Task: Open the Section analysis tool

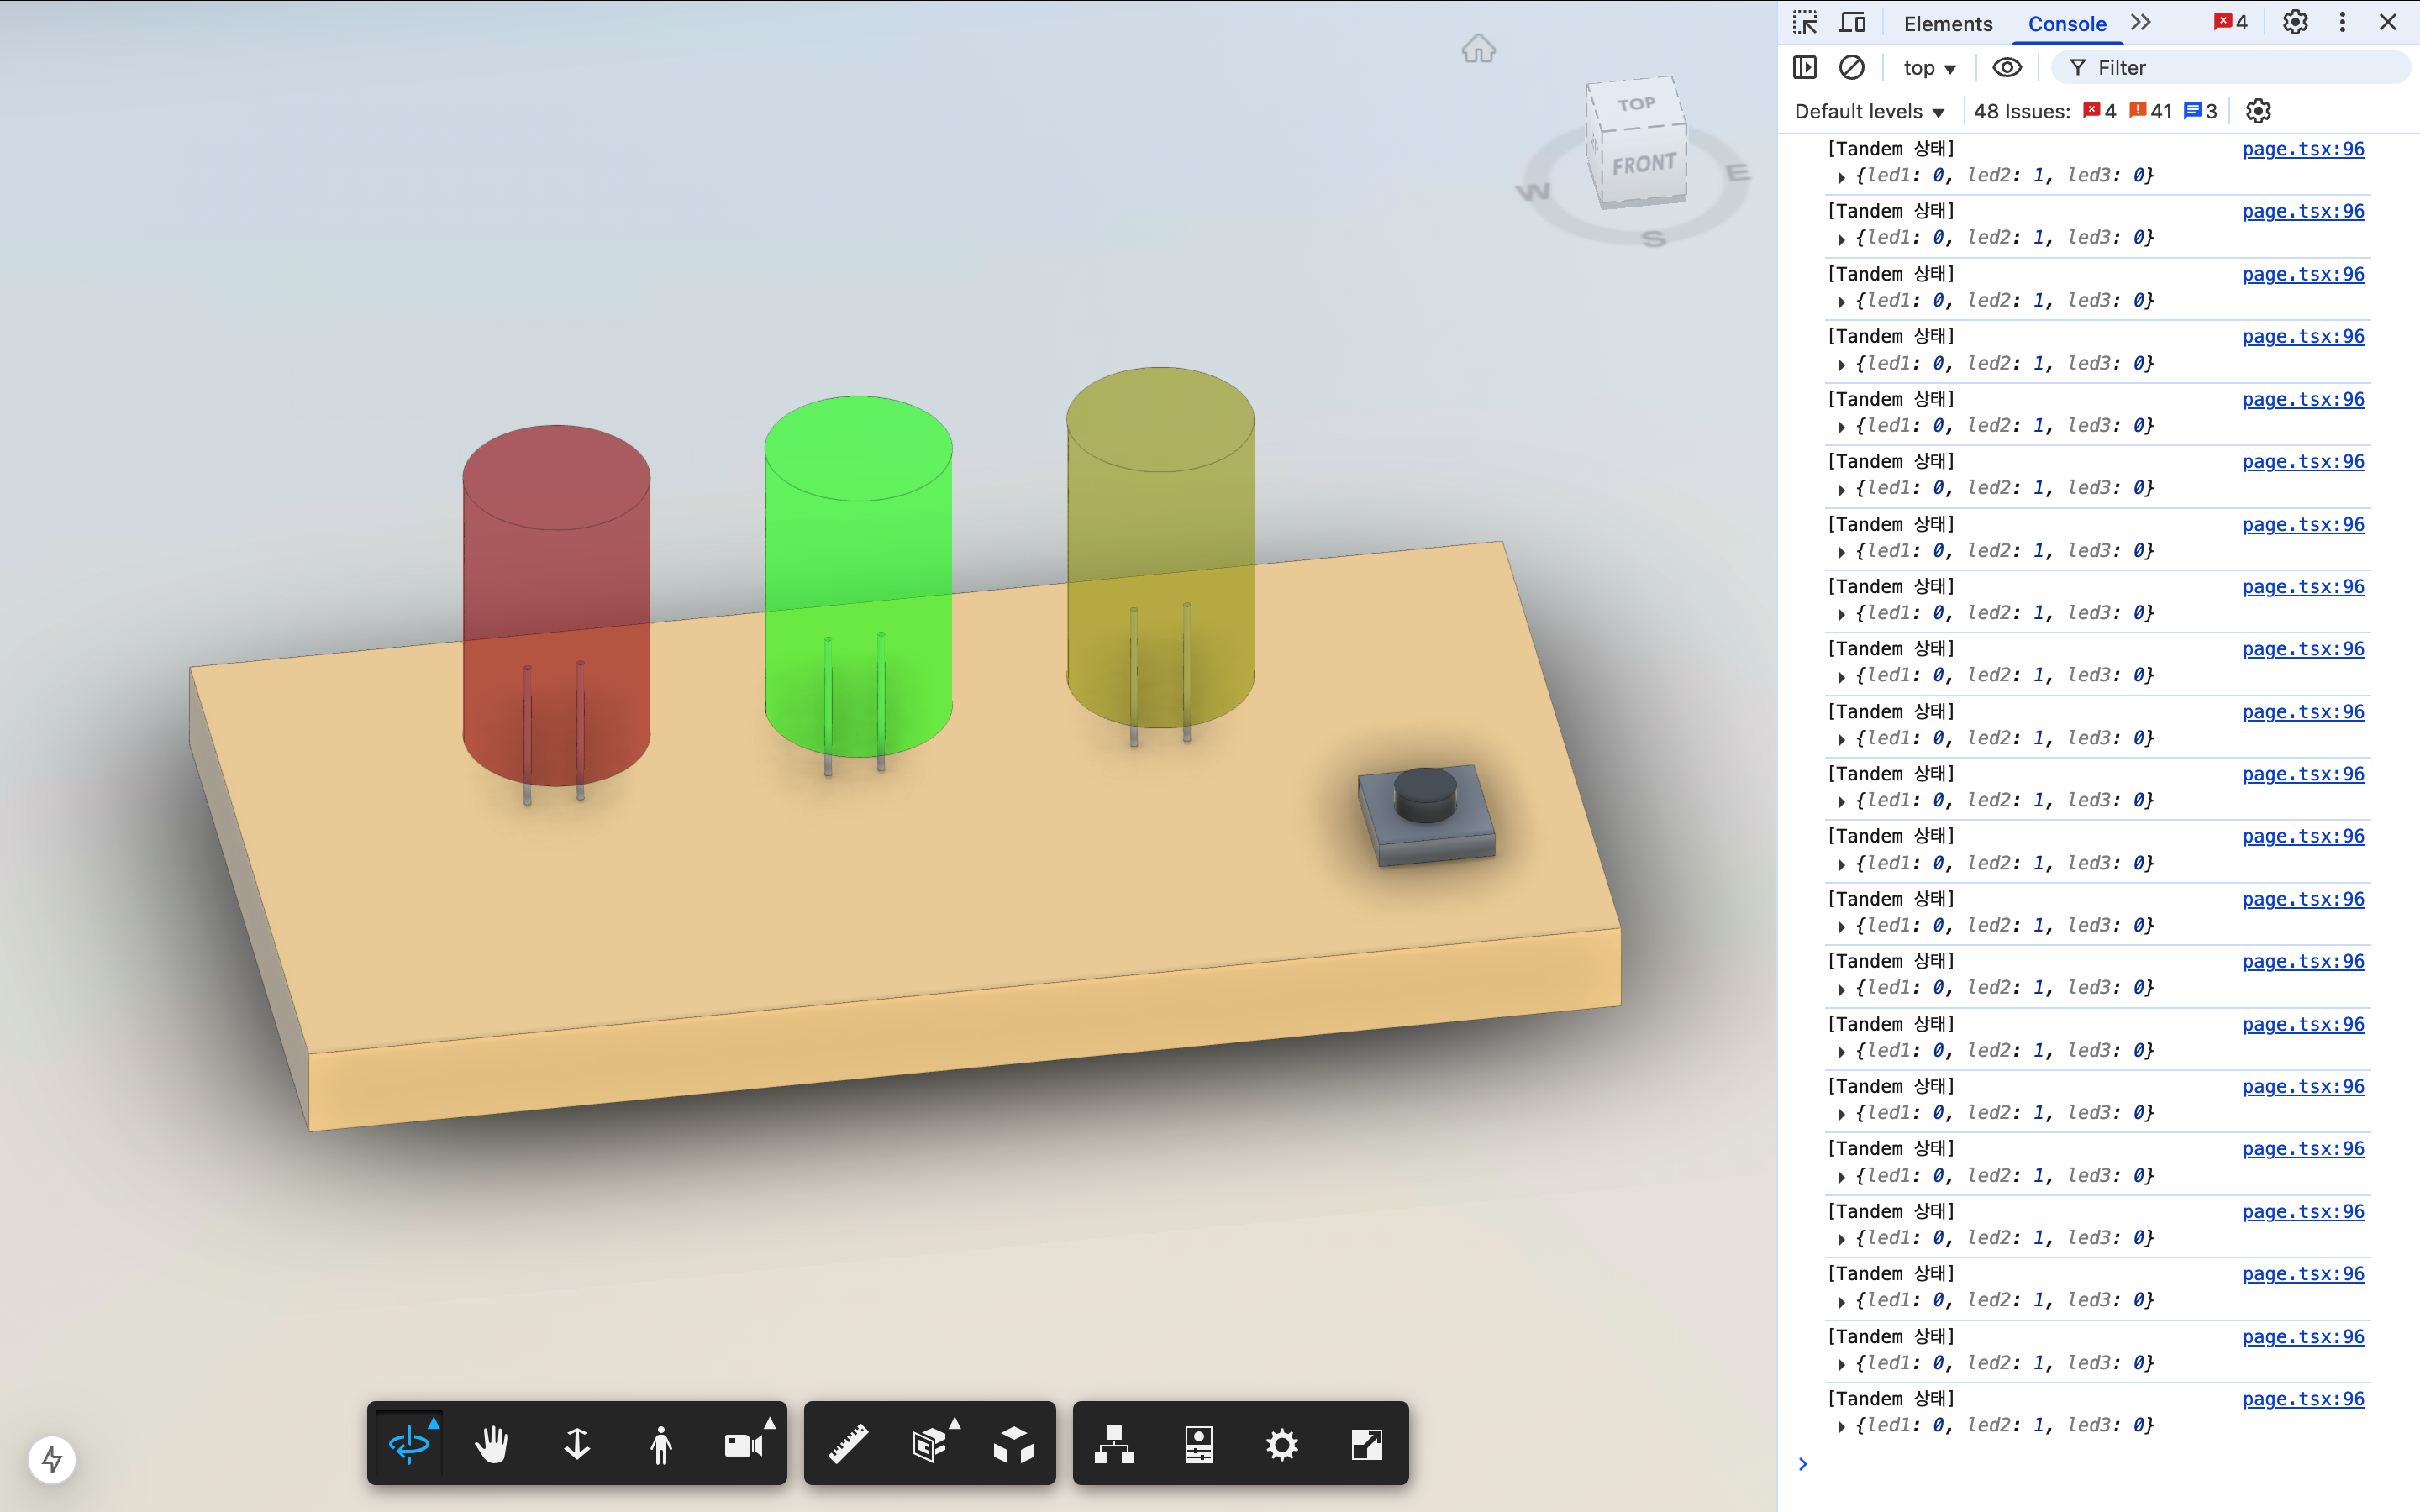Action: point(930,1444)
